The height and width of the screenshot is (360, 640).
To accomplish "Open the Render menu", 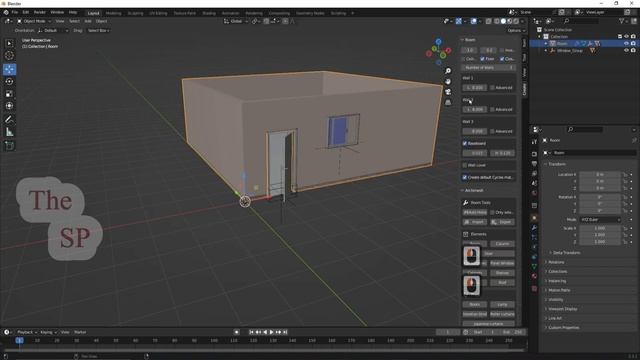I will (40, 13).
